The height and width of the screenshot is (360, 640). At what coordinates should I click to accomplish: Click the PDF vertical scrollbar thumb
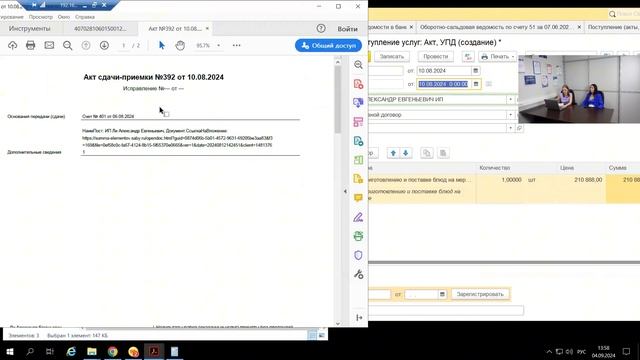[x=338, y=99]
